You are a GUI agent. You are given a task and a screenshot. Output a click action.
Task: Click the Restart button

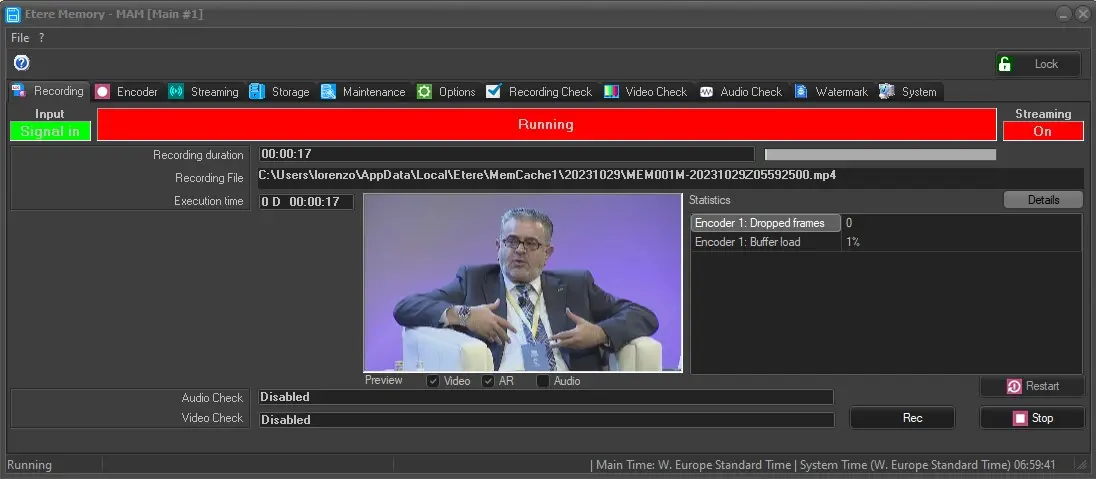[x=1032, y=386]
